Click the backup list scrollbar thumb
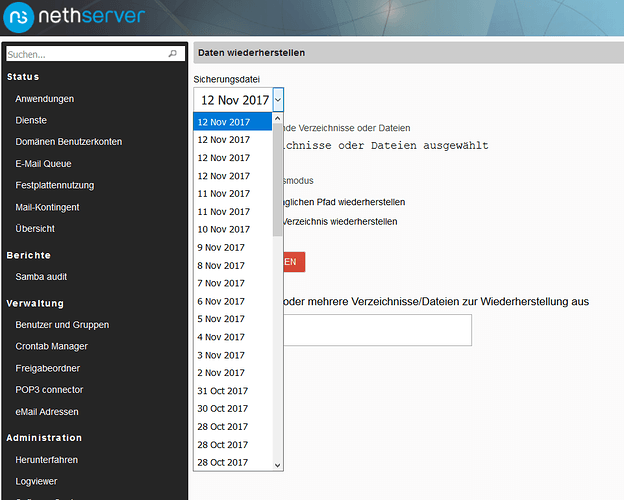This screenshot has height=500, width=624. (x=277, y=180)
